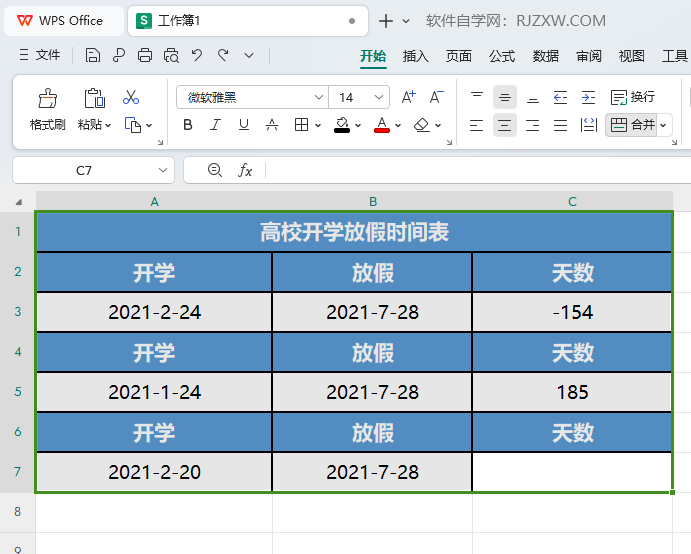691x554 pixels.
Task: Click red font color swatch
Action: (382, 125)
